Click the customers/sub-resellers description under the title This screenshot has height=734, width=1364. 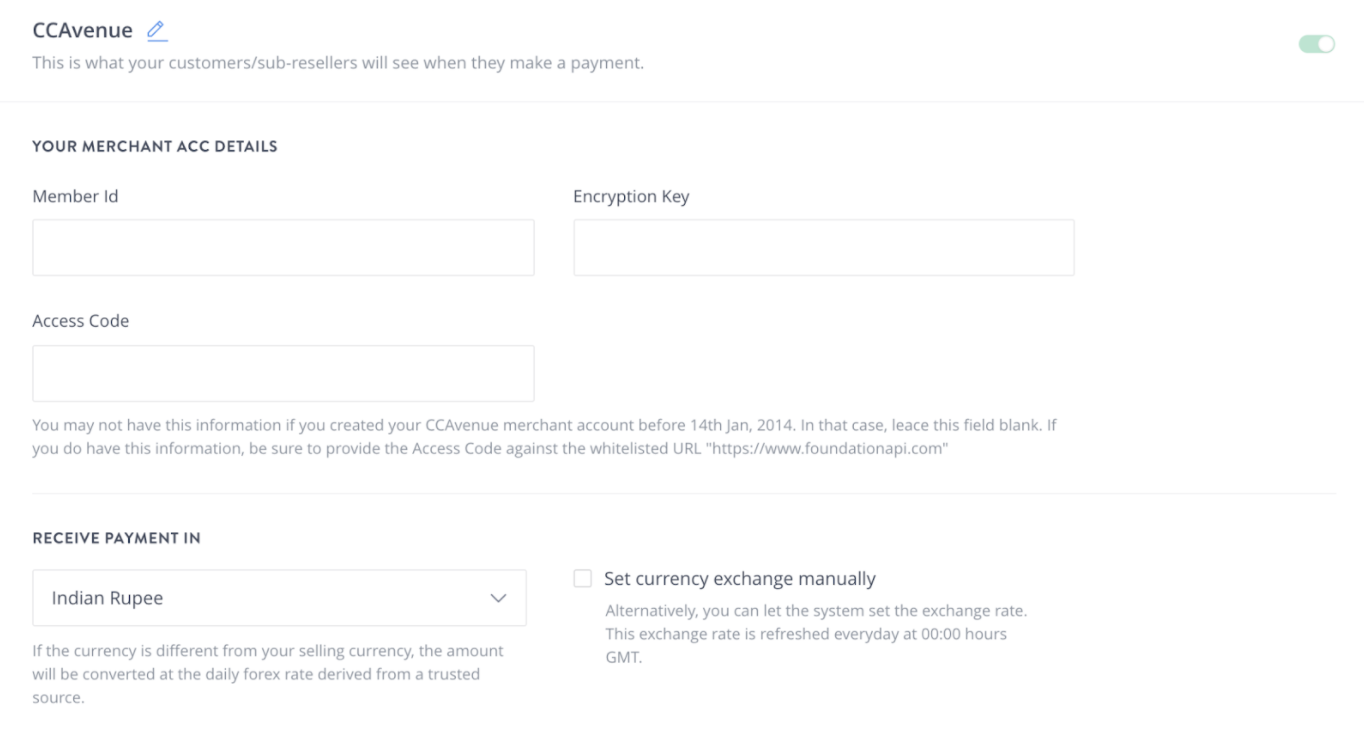pyautogui.click(x=338, y=65)
